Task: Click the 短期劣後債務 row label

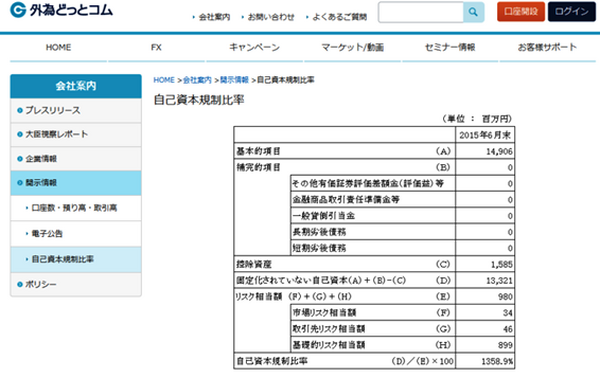Action: click(319, 248)
